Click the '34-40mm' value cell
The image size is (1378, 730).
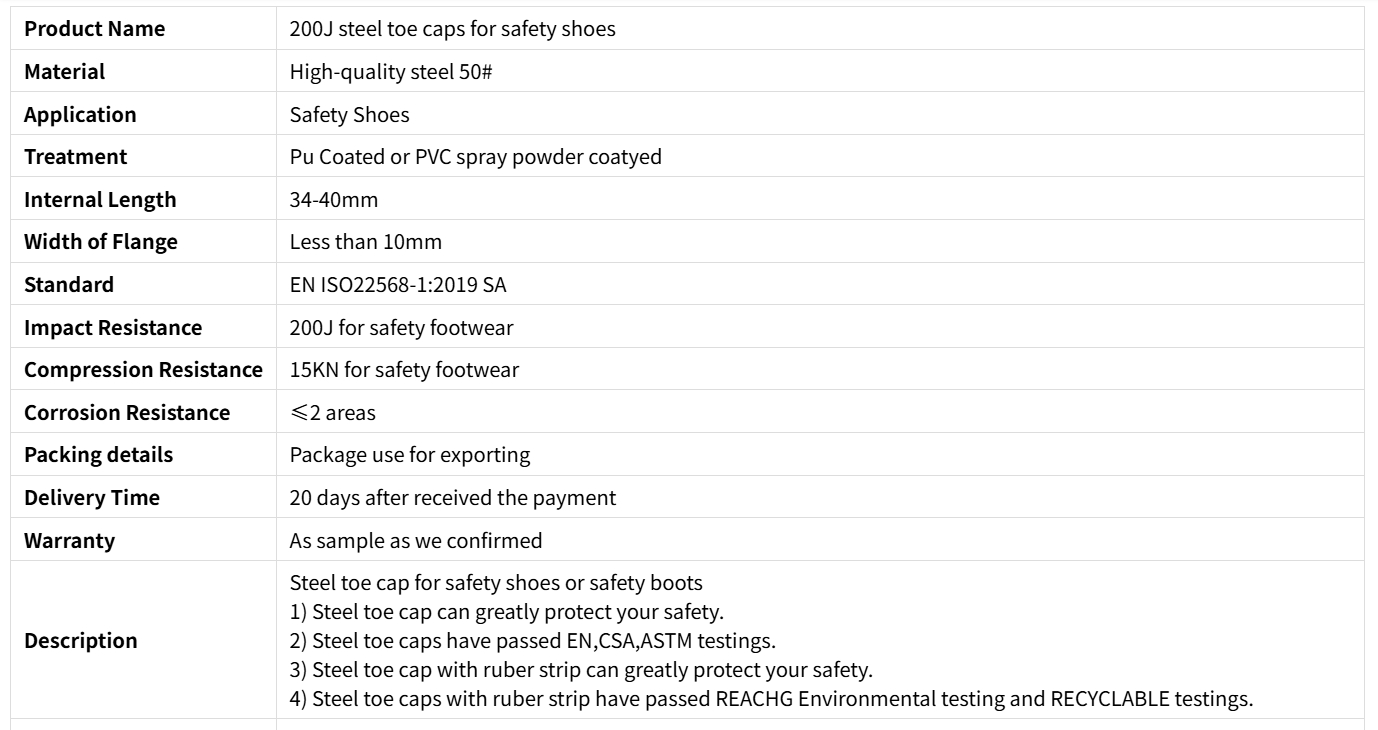334,200
